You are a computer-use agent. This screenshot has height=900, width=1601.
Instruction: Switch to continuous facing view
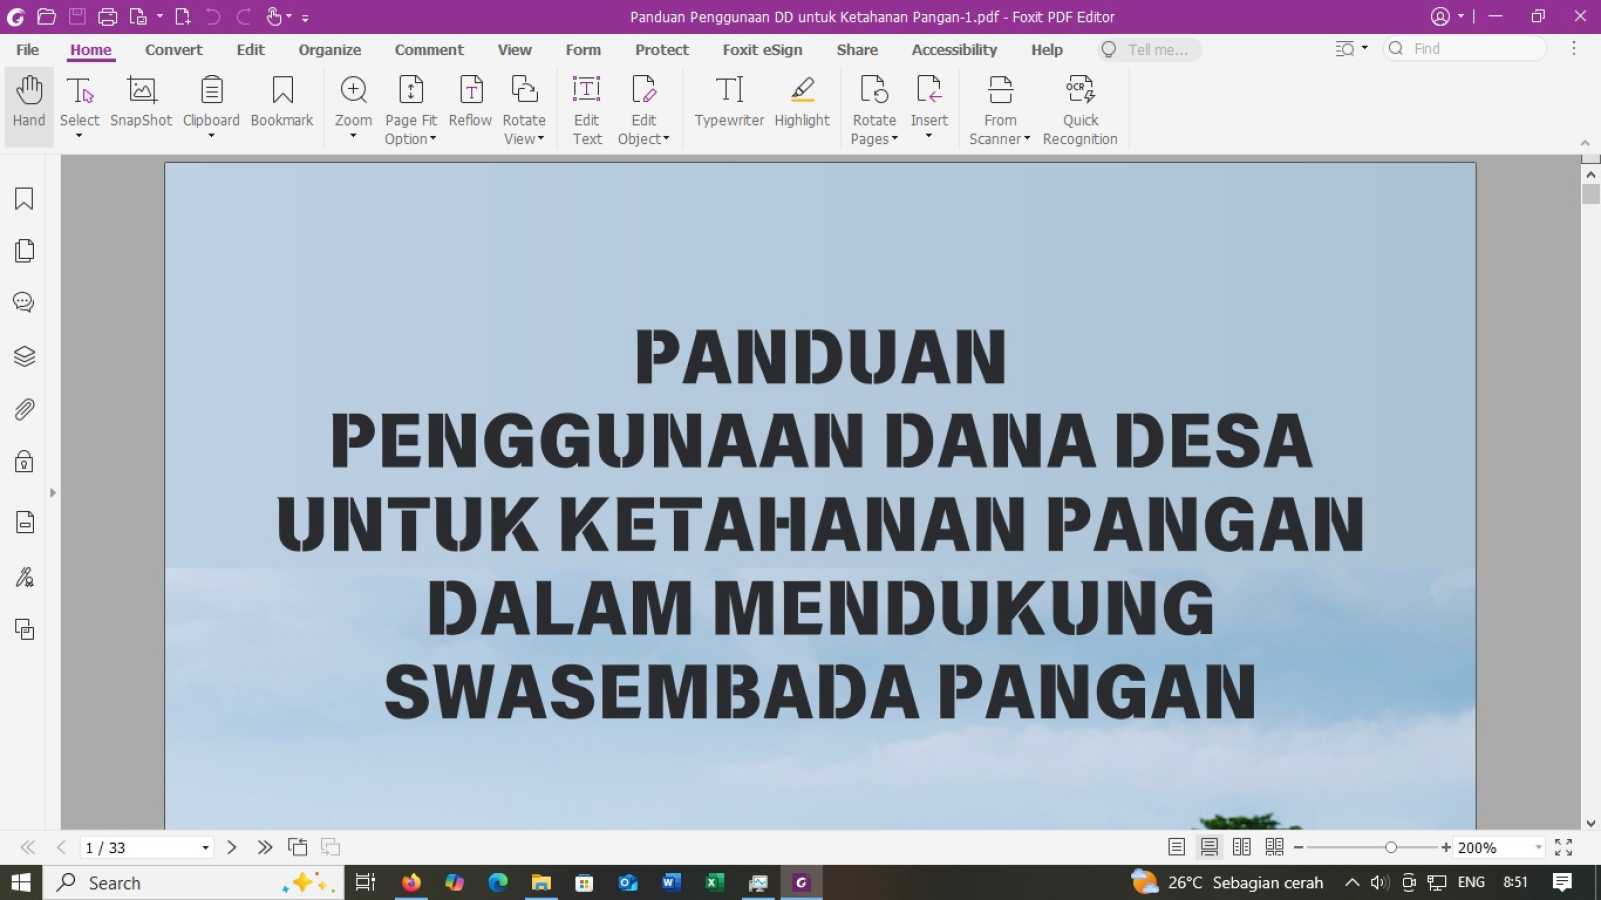[x=1274, y=847]
